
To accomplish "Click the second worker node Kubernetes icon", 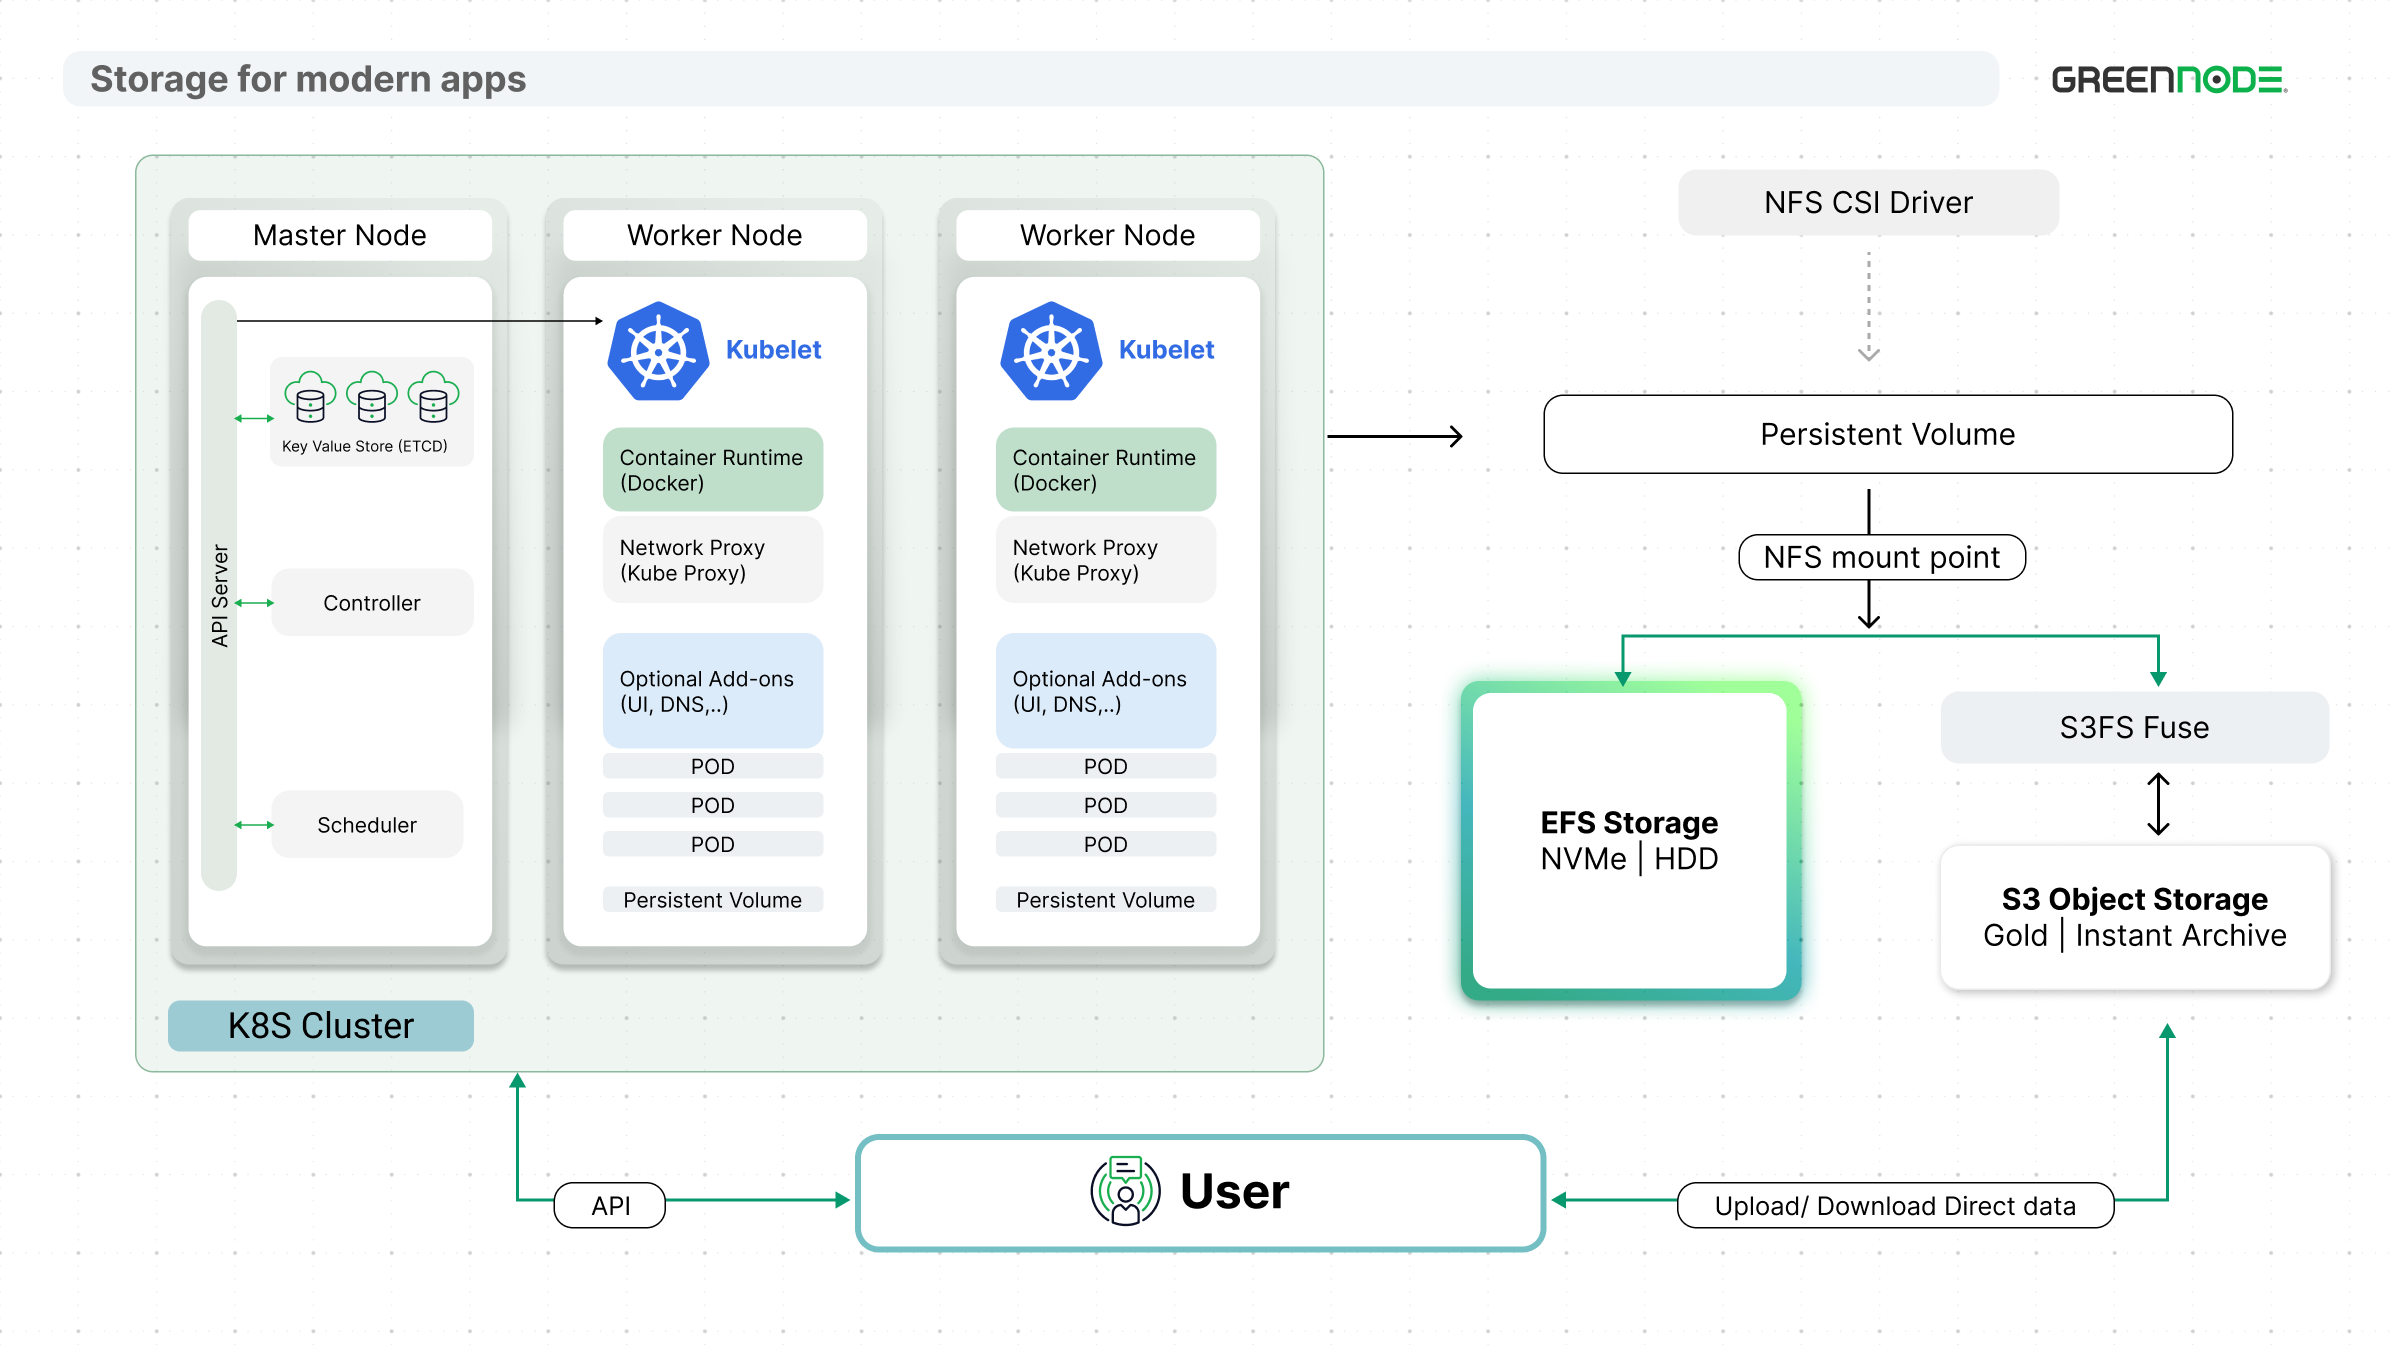I will (1051, 351).
